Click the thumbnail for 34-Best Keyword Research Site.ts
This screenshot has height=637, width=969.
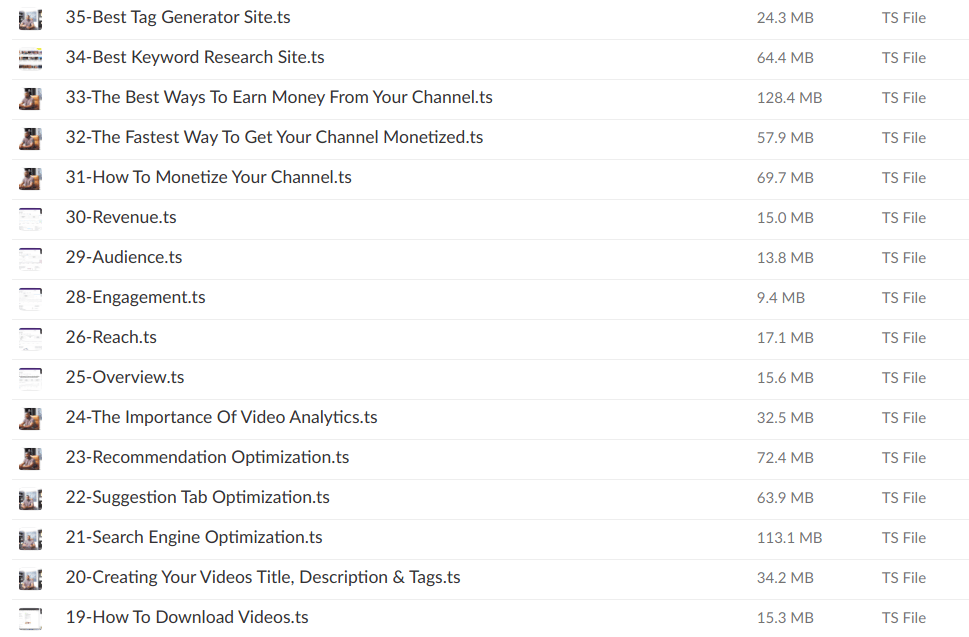click(30, 58)
